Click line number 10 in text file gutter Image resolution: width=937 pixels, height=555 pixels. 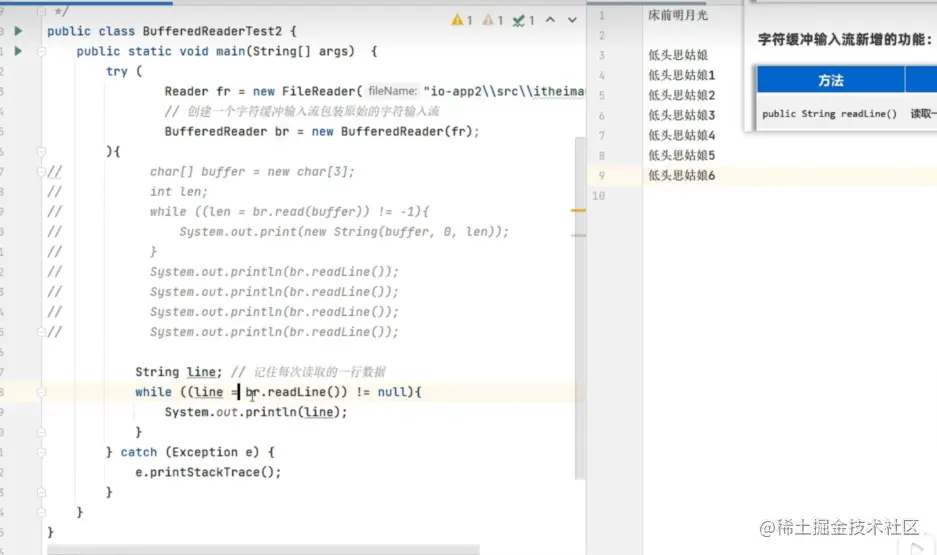click(598, 195)
